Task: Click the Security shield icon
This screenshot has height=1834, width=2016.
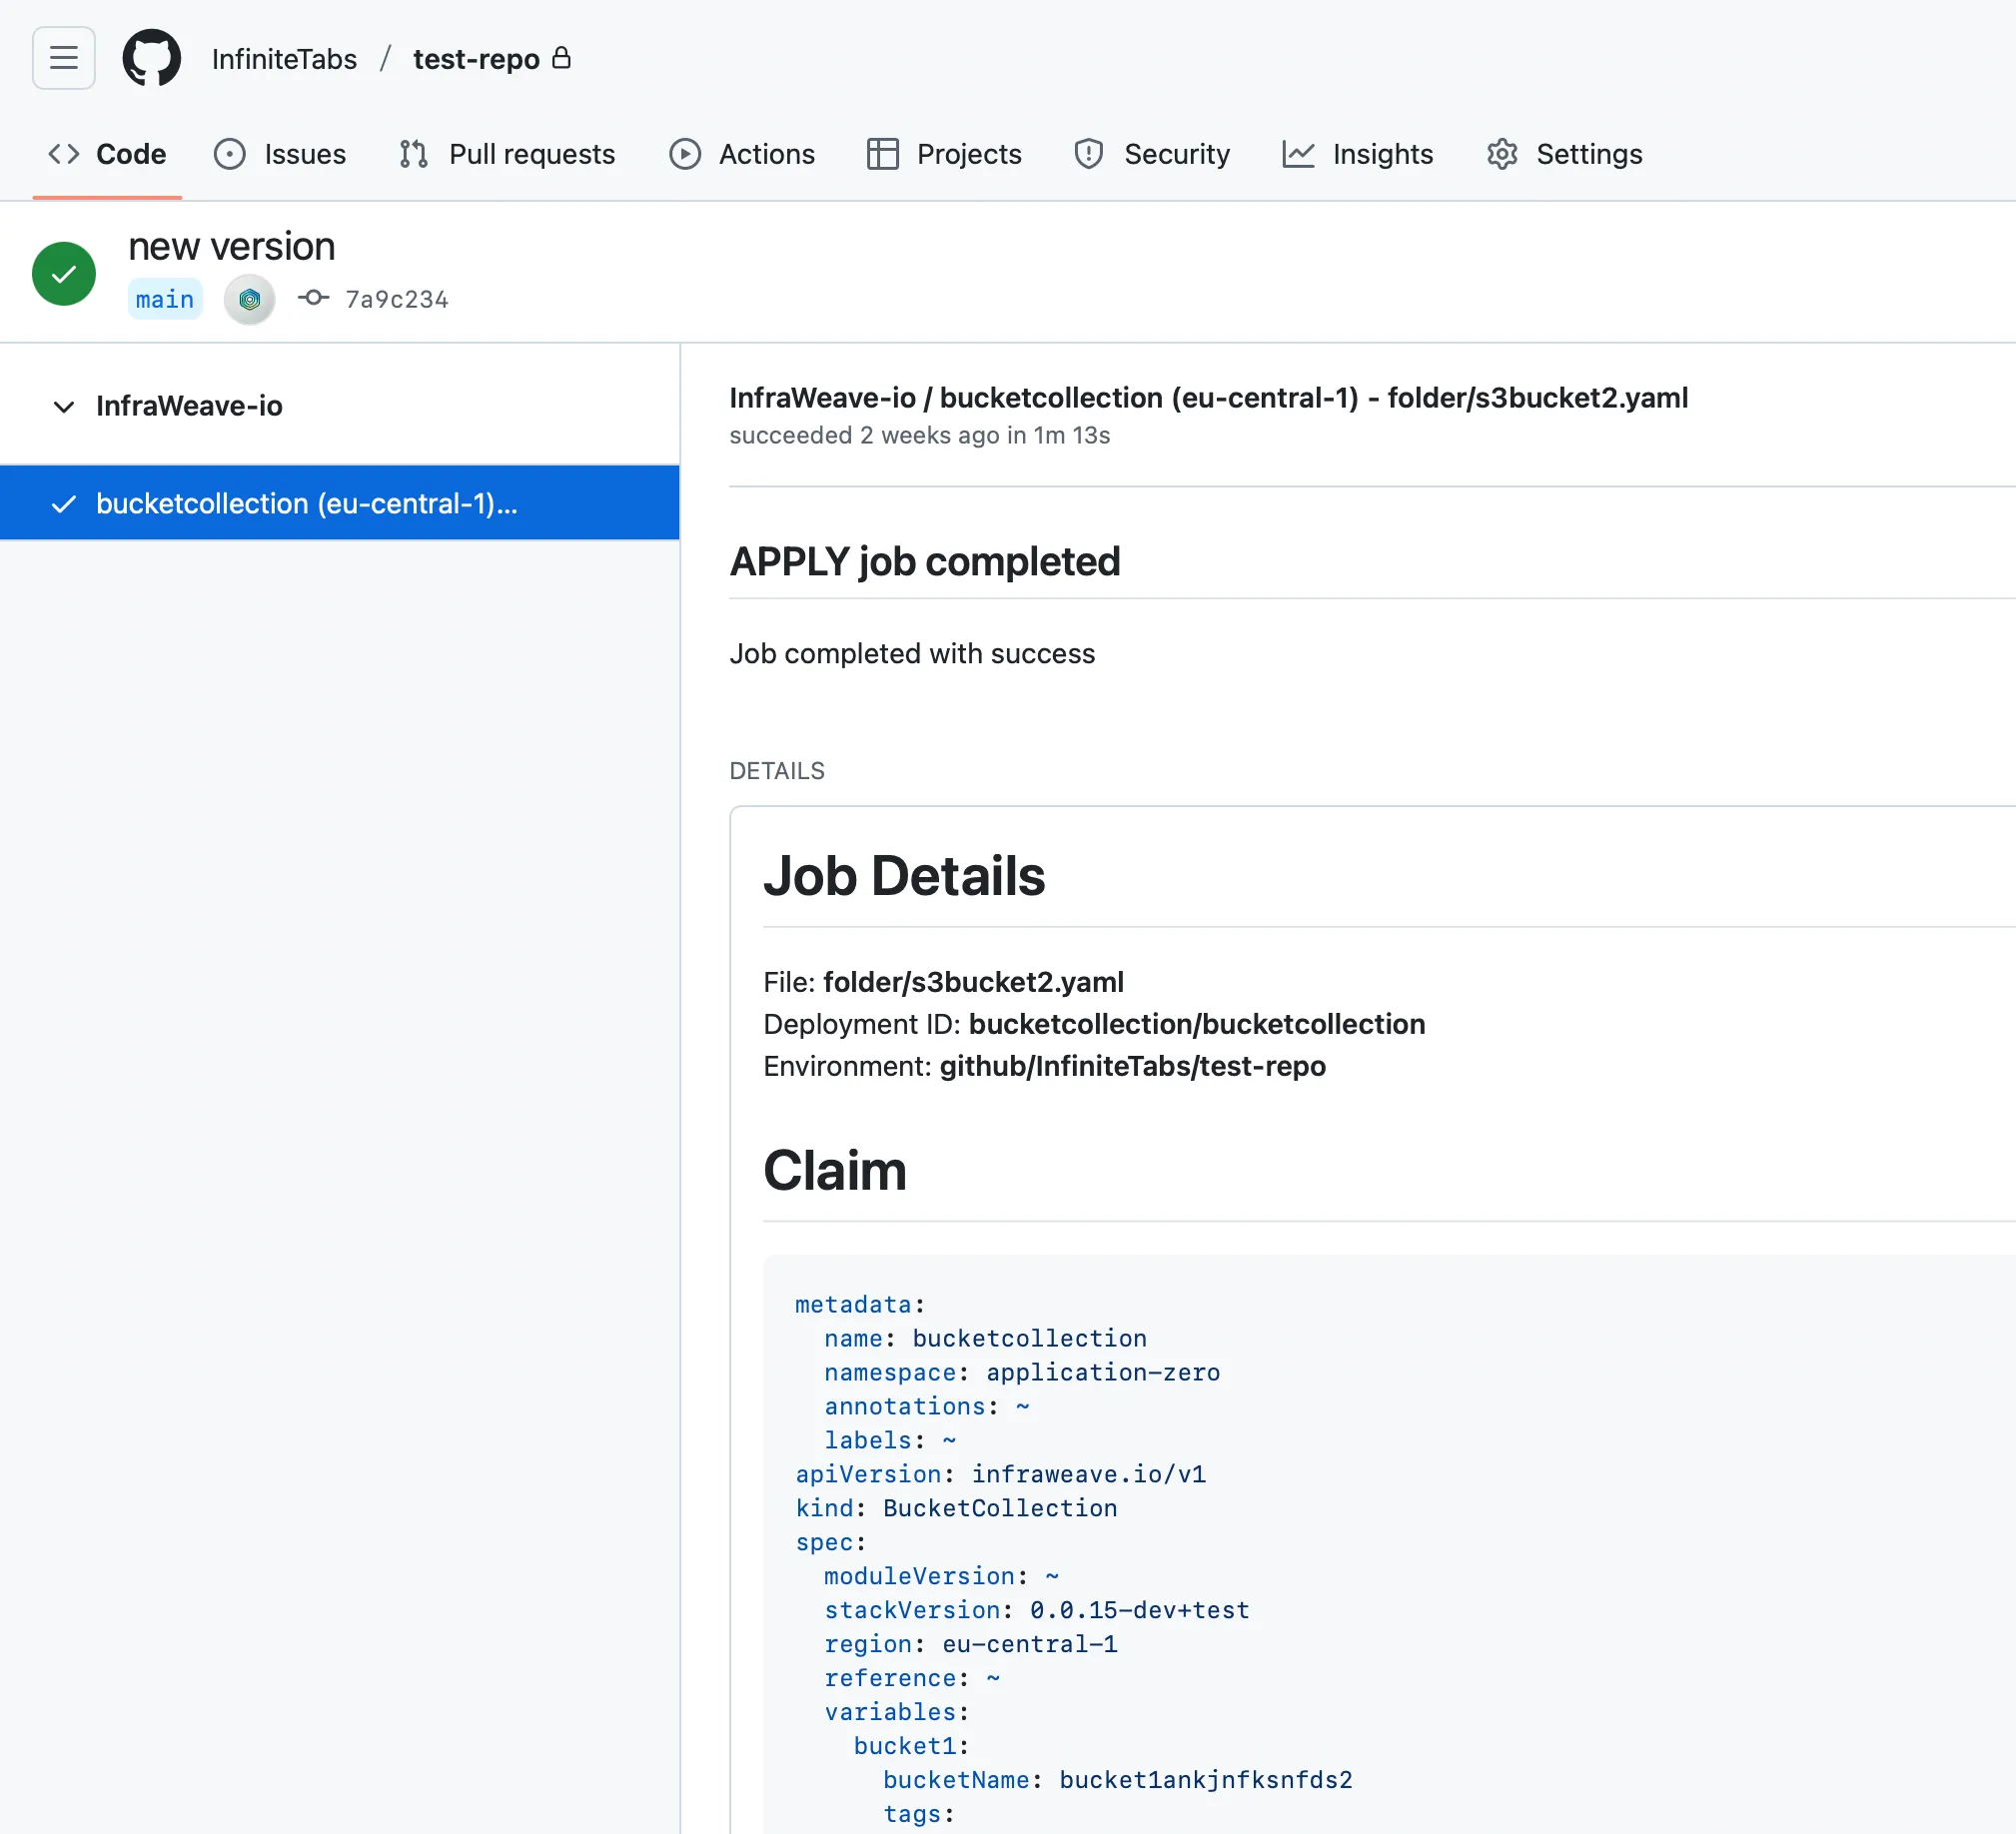Action: click(1088, 154)
